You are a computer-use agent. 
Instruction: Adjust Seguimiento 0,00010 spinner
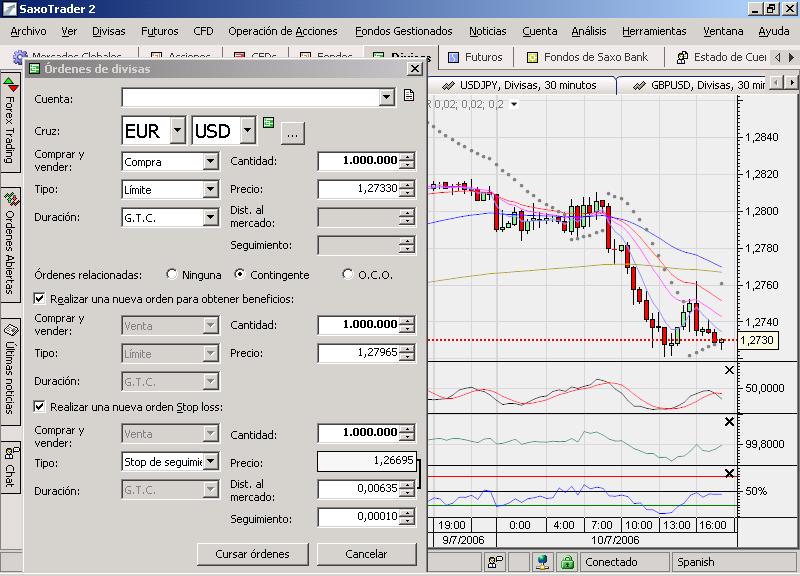(407, 517)
